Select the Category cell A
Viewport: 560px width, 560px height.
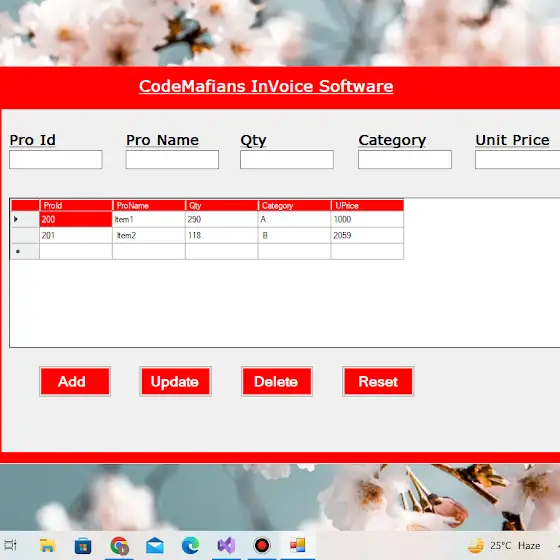point(294,219)
